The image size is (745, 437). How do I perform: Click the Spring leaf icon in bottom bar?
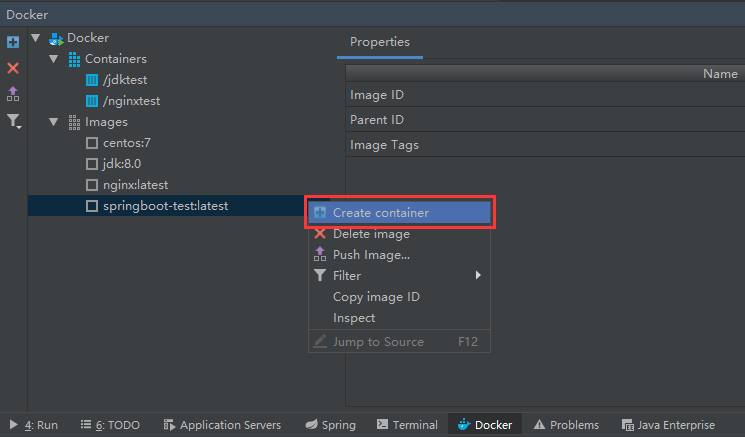tap(312, 424)
